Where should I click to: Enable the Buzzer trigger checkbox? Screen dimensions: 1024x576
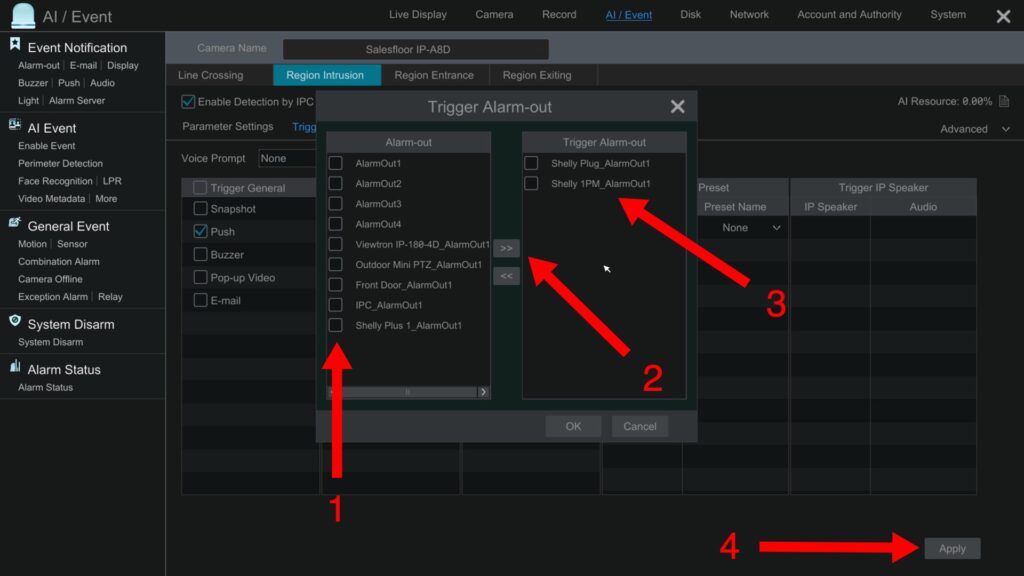click(200, 254)
